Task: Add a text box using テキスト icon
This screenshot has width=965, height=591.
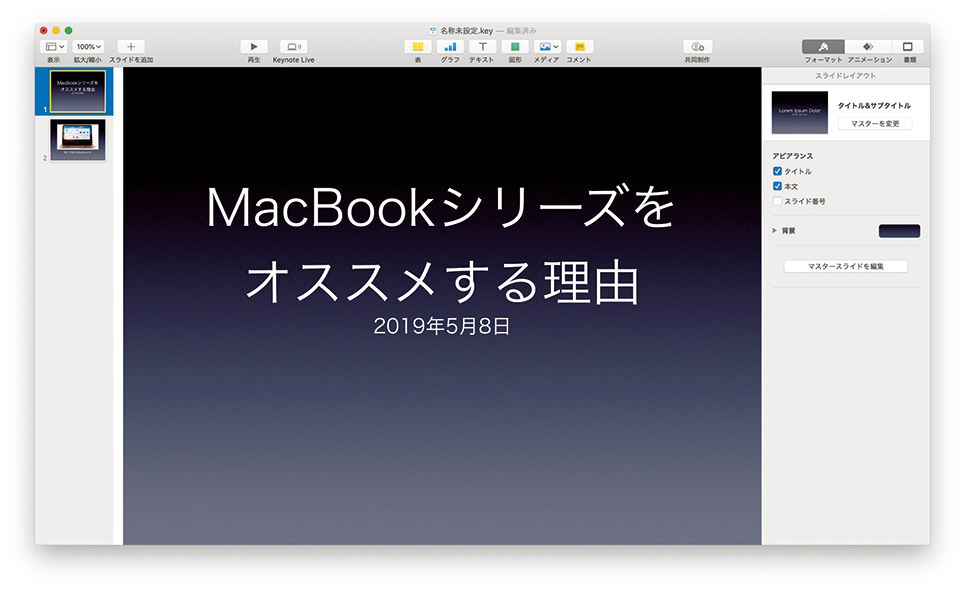Action: [482, 47]
